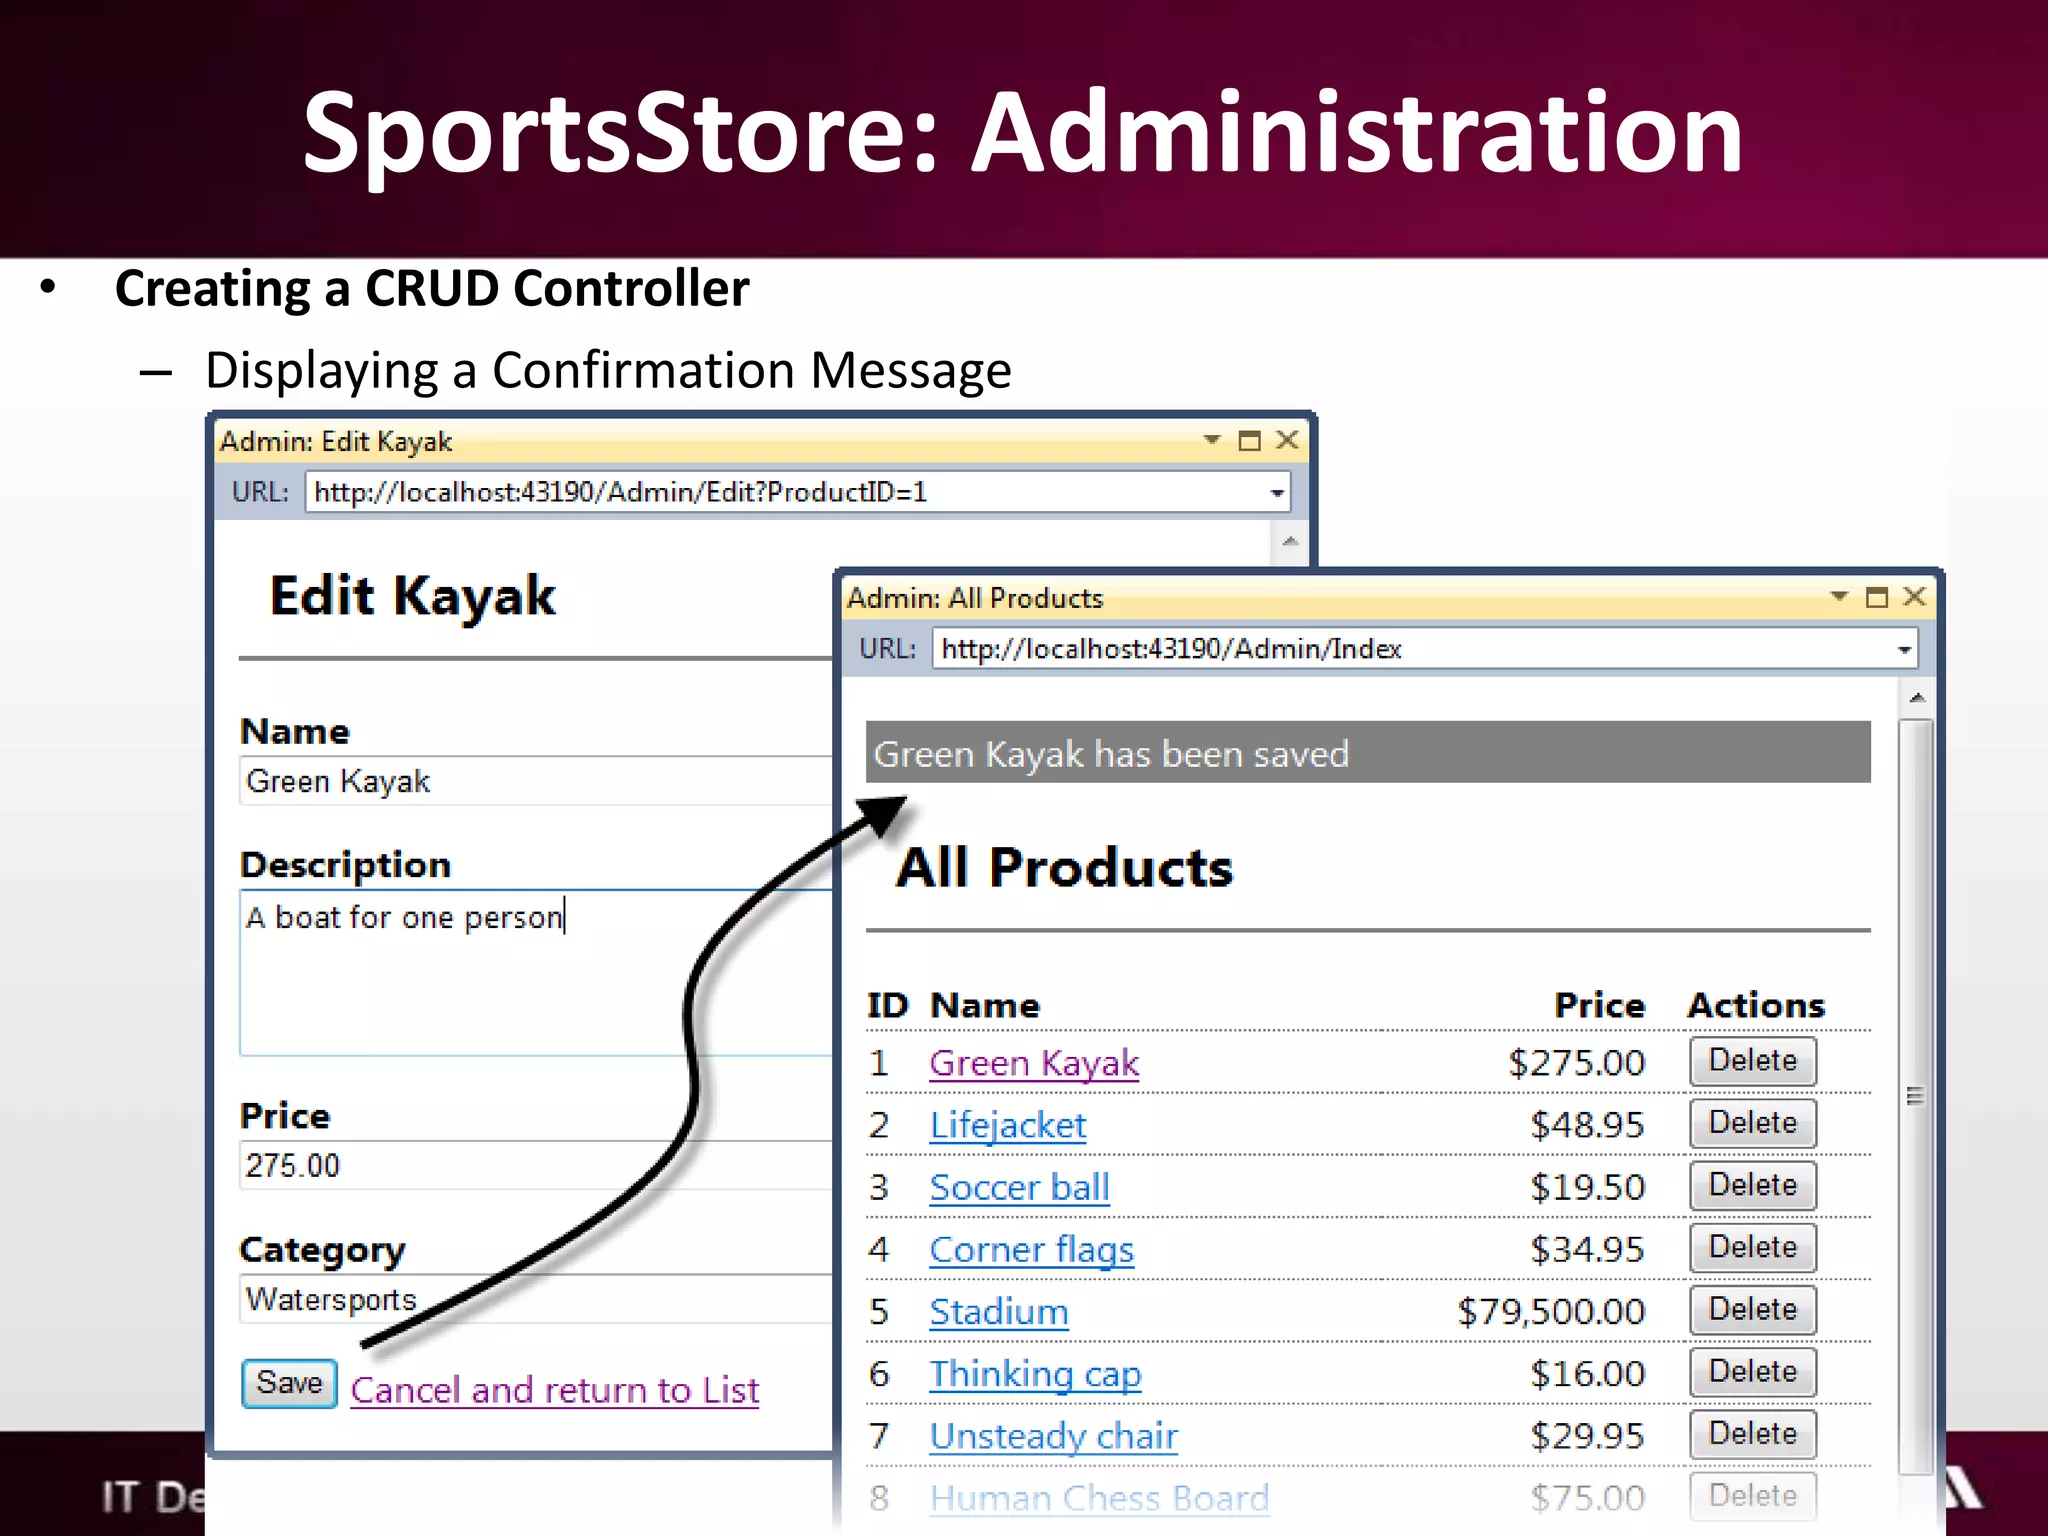This screenshot has height=1536, width=2048.
Task: Delete the Thinking cap product
Action: coord(1753,1371)
